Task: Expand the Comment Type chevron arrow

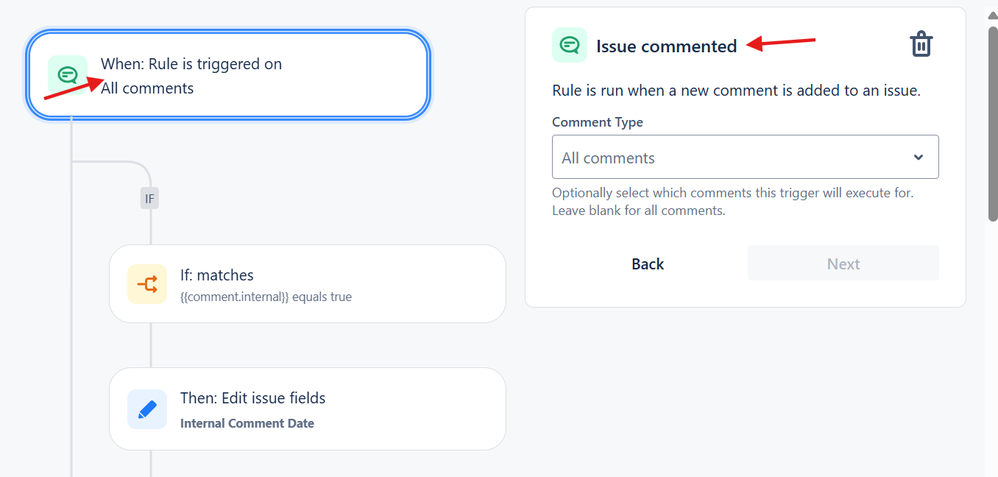Action: (918, 157)
